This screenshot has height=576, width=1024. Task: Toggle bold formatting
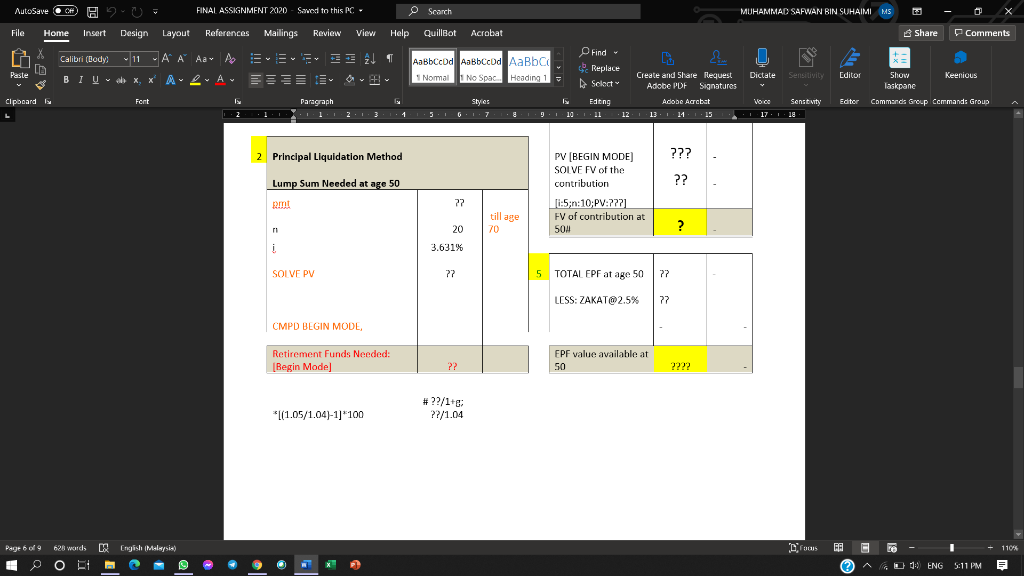[65, 79]
